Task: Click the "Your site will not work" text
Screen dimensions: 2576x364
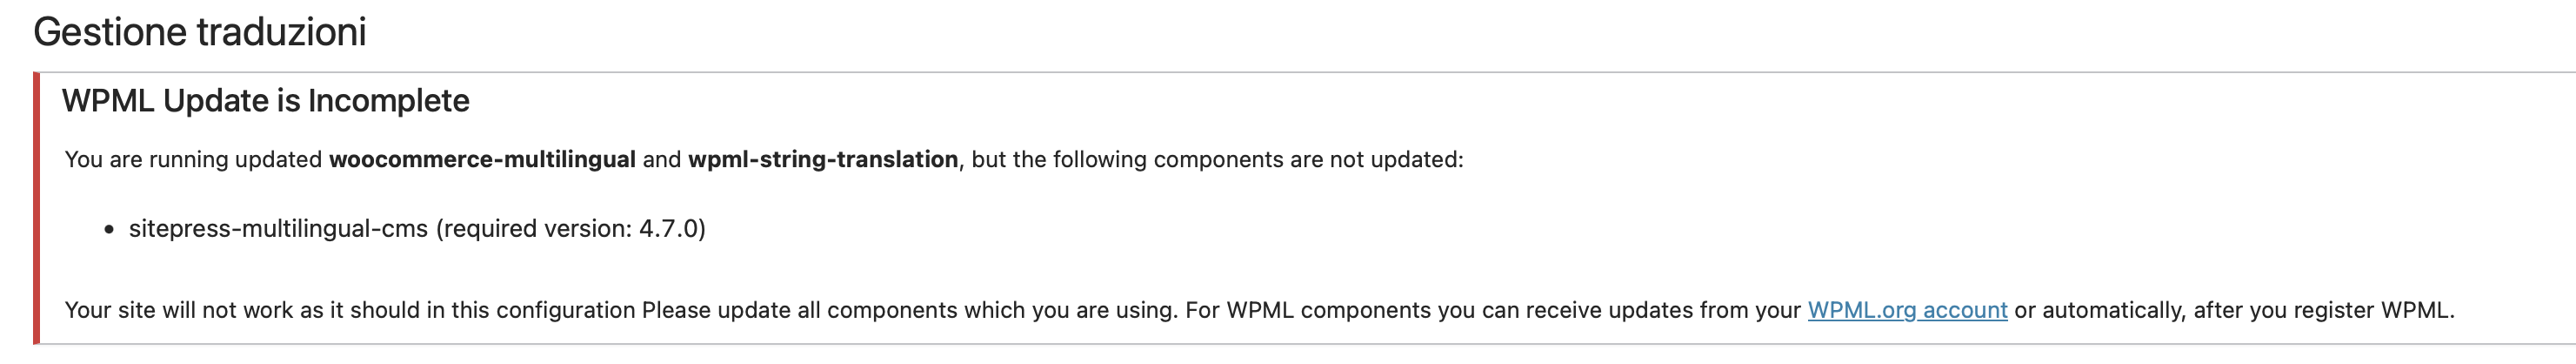Action: coord(180,310)
